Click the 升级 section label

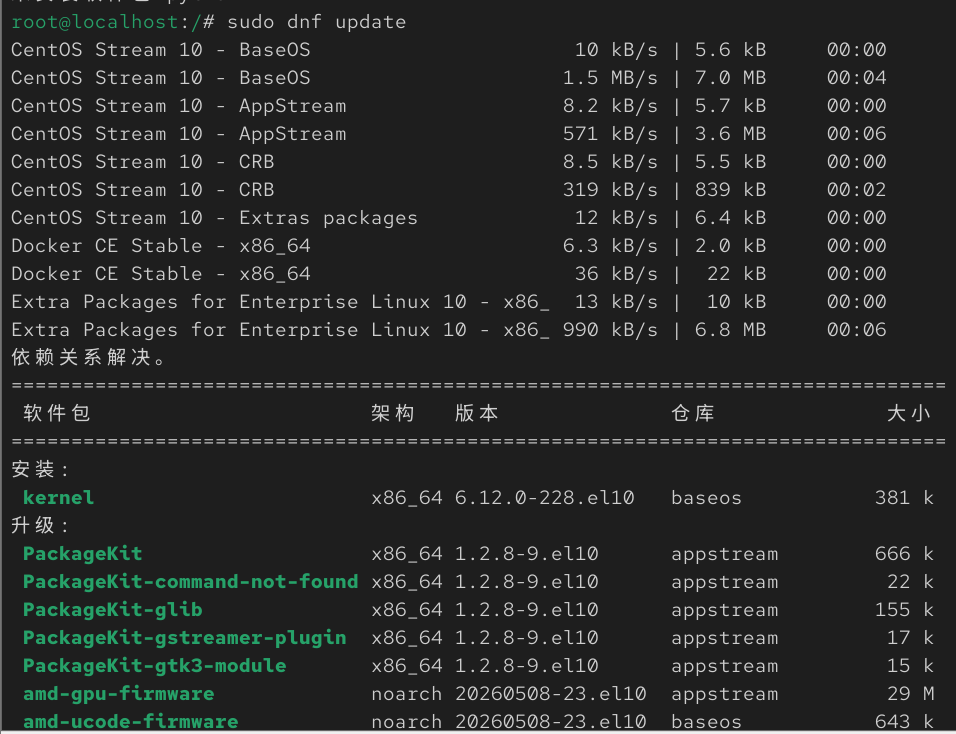[x=40, y=526]
